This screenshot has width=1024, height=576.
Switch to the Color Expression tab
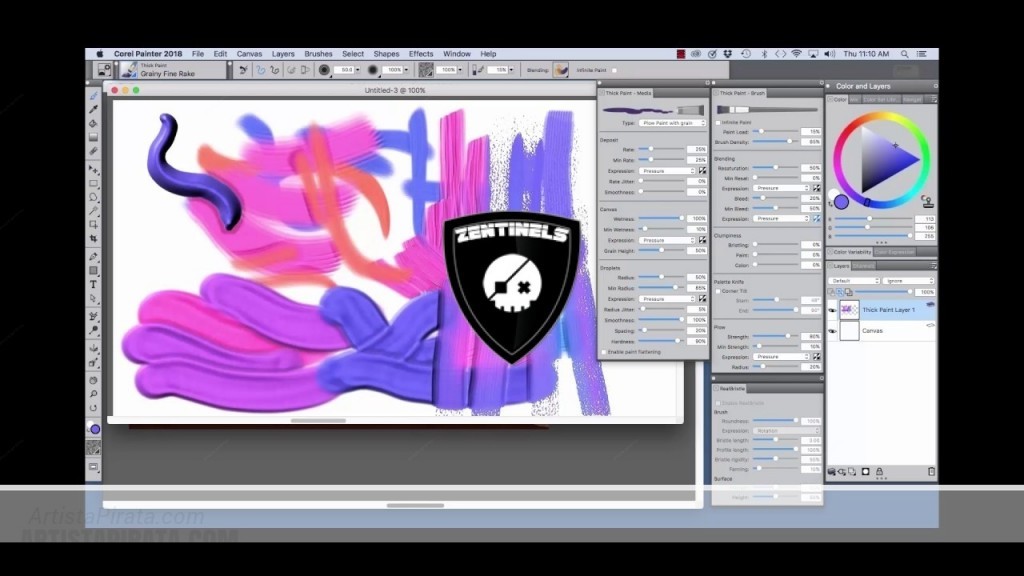point(895,251)
